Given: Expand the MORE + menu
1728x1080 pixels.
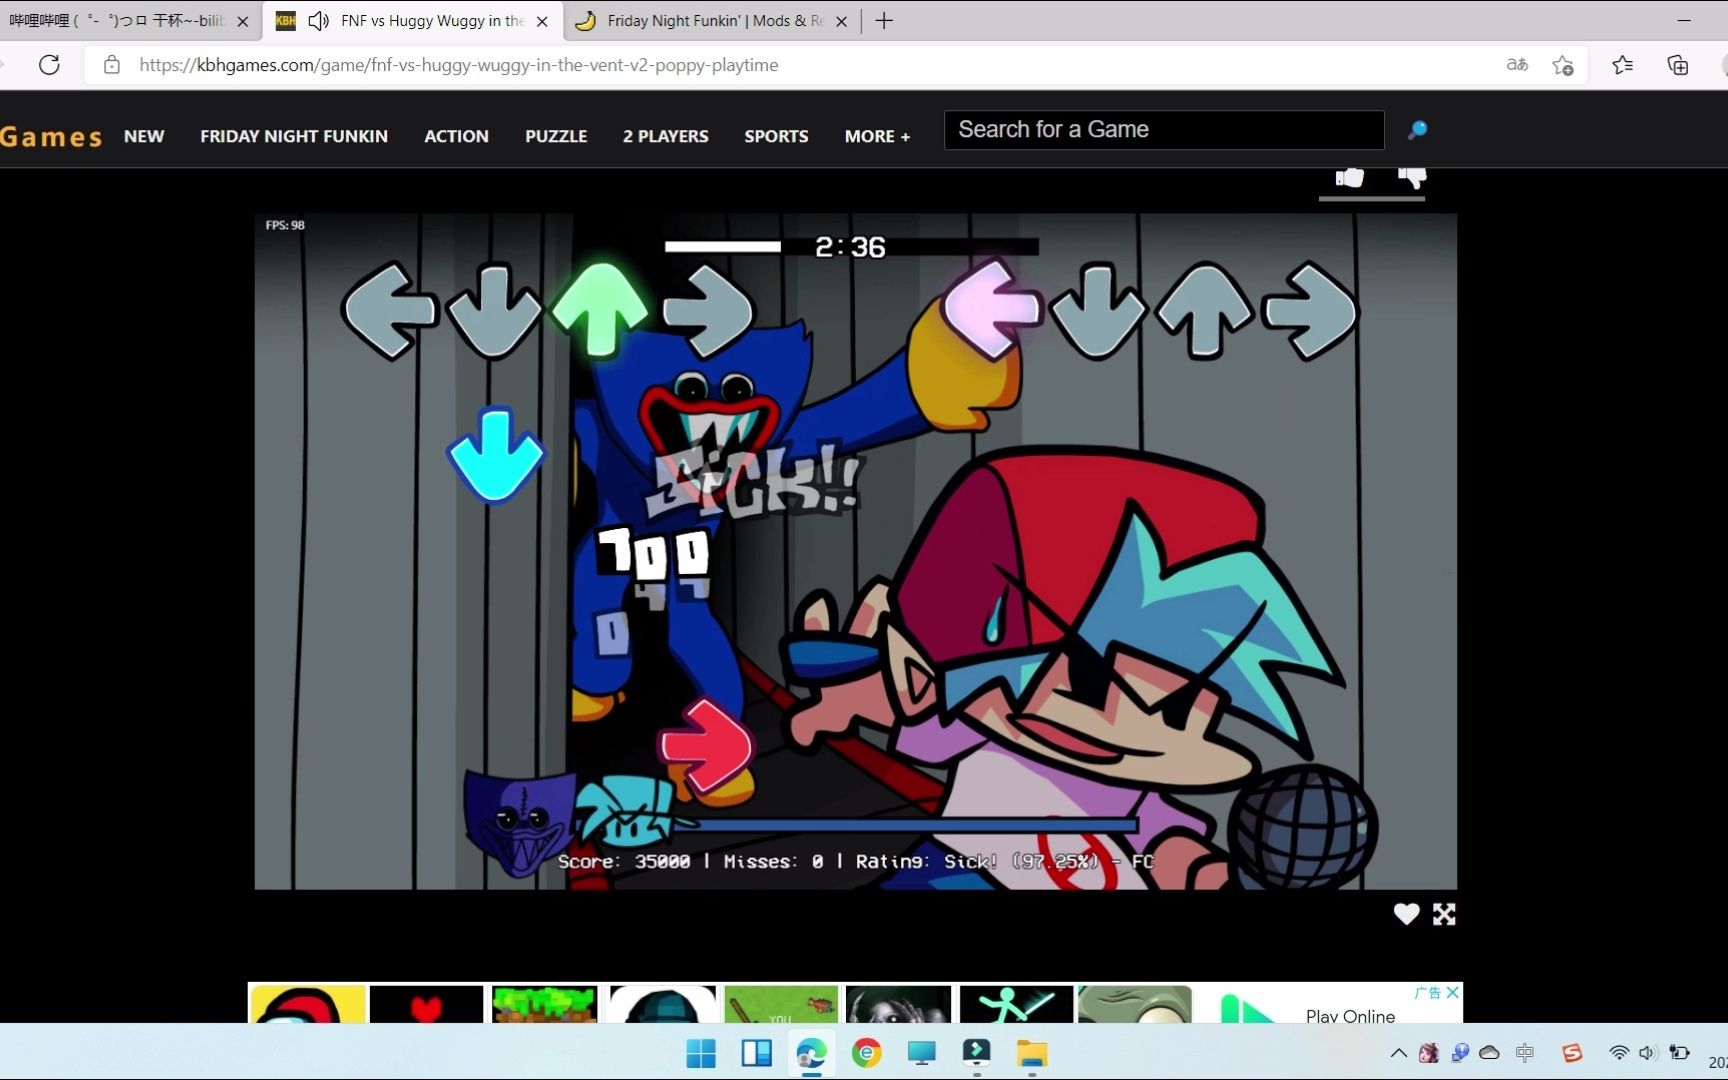Looking at the screenshot, I should 877,136.
